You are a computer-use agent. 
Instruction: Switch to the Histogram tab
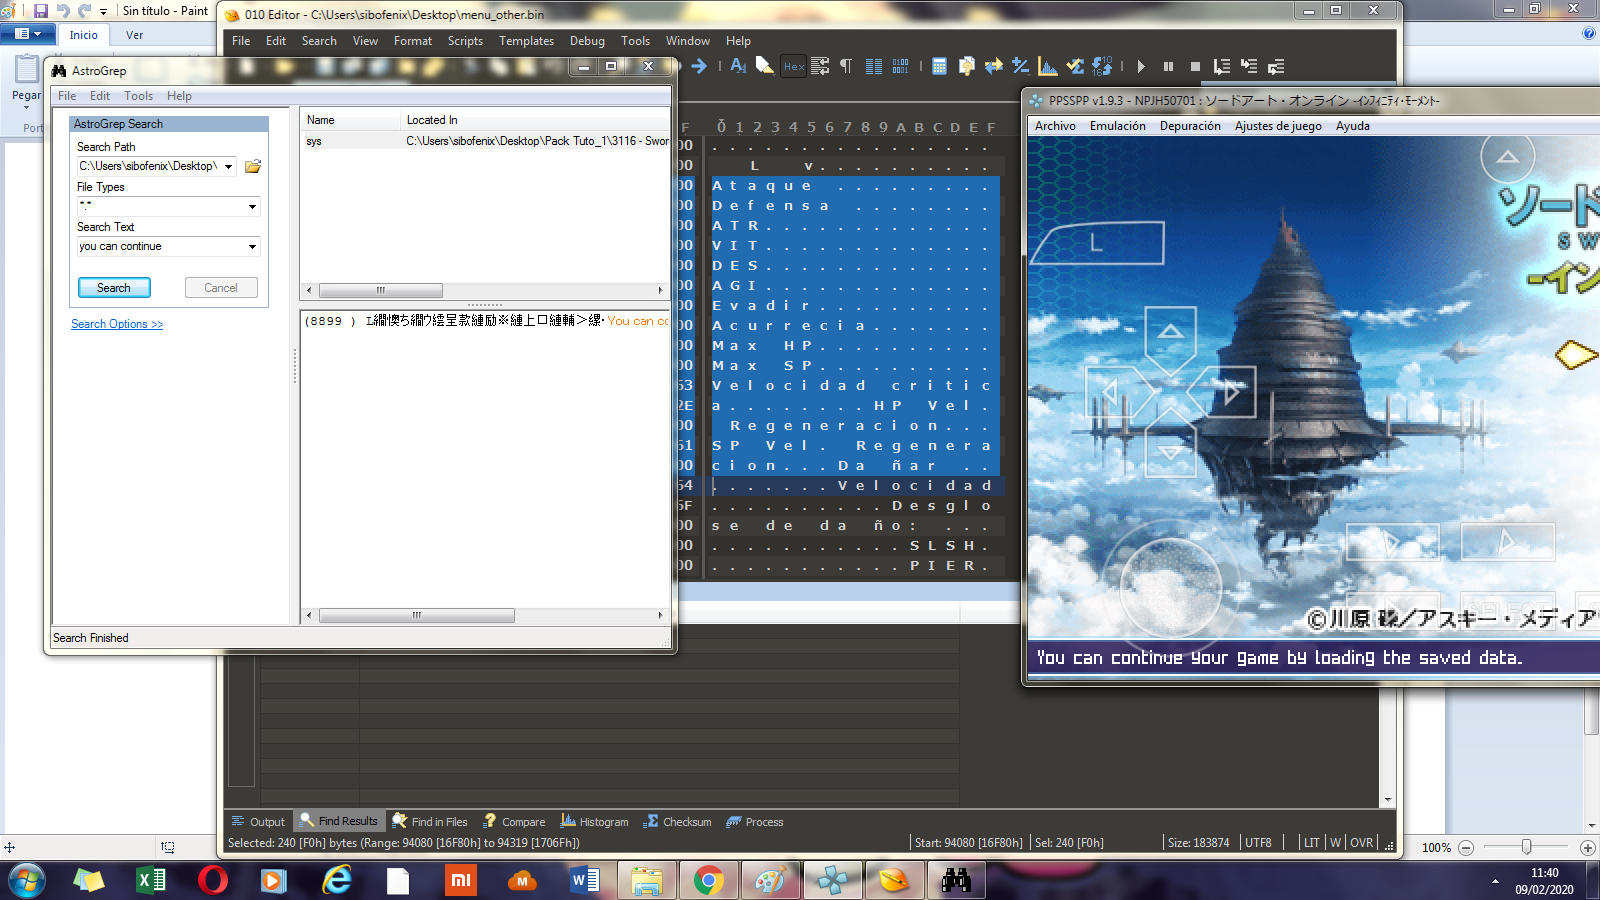[x=595, y=822]
